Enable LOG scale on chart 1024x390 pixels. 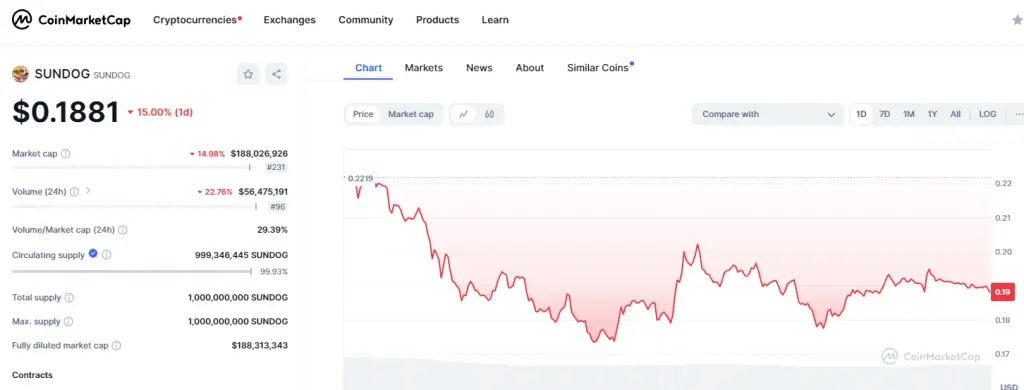(987, 114)
